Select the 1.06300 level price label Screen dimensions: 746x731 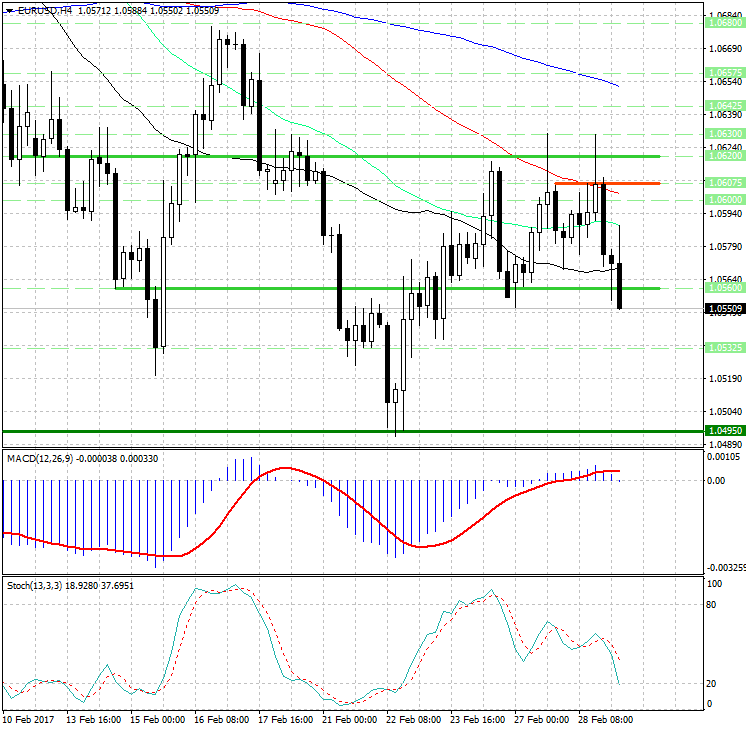point(725,134)
